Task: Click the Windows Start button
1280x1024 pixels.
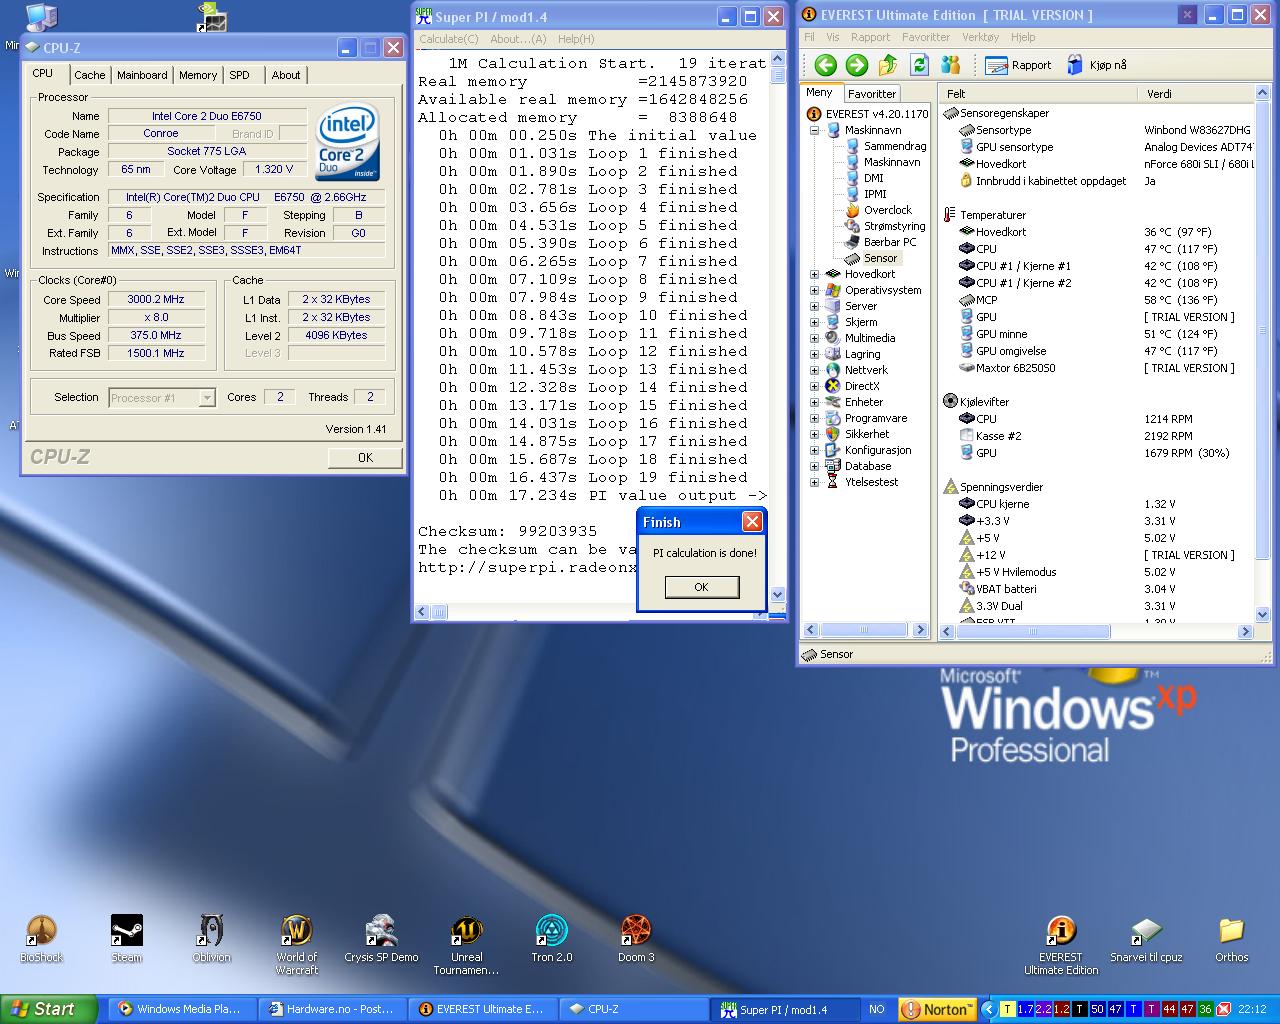Action: [x=49, y=1009]
